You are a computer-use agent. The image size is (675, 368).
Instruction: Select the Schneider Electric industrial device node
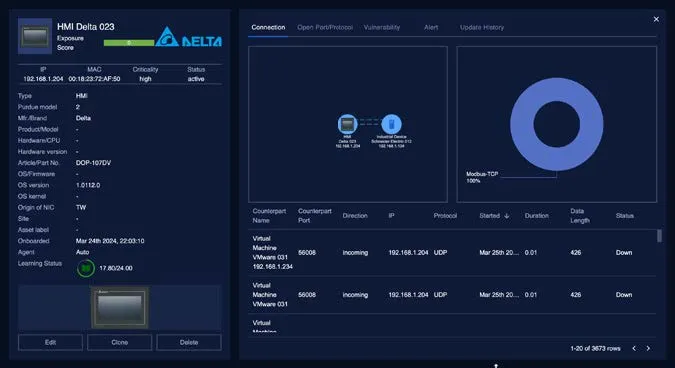point(391,124)
